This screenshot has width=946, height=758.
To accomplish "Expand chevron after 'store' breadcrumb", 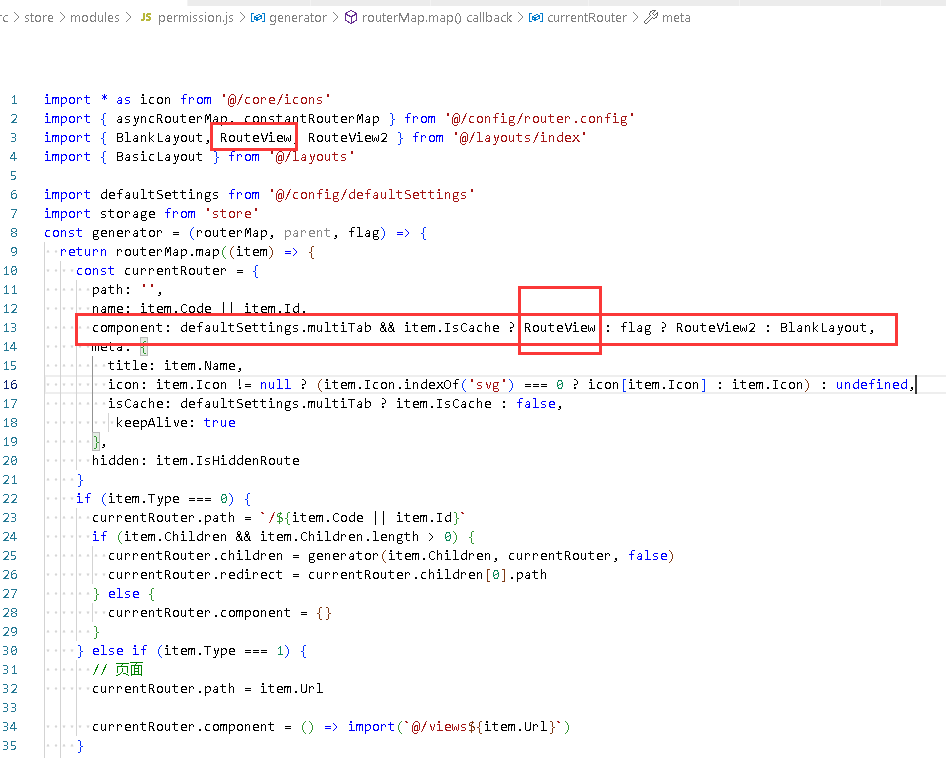I will pos(62,18).
